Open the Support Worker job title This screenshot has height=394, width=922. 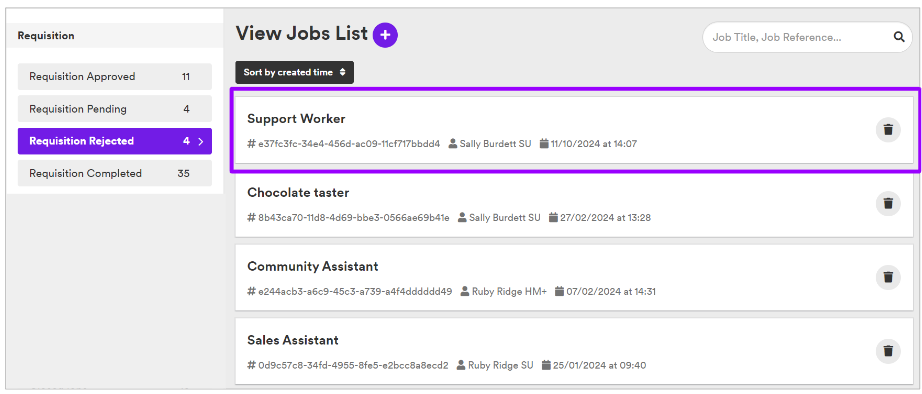coord(296,119)
